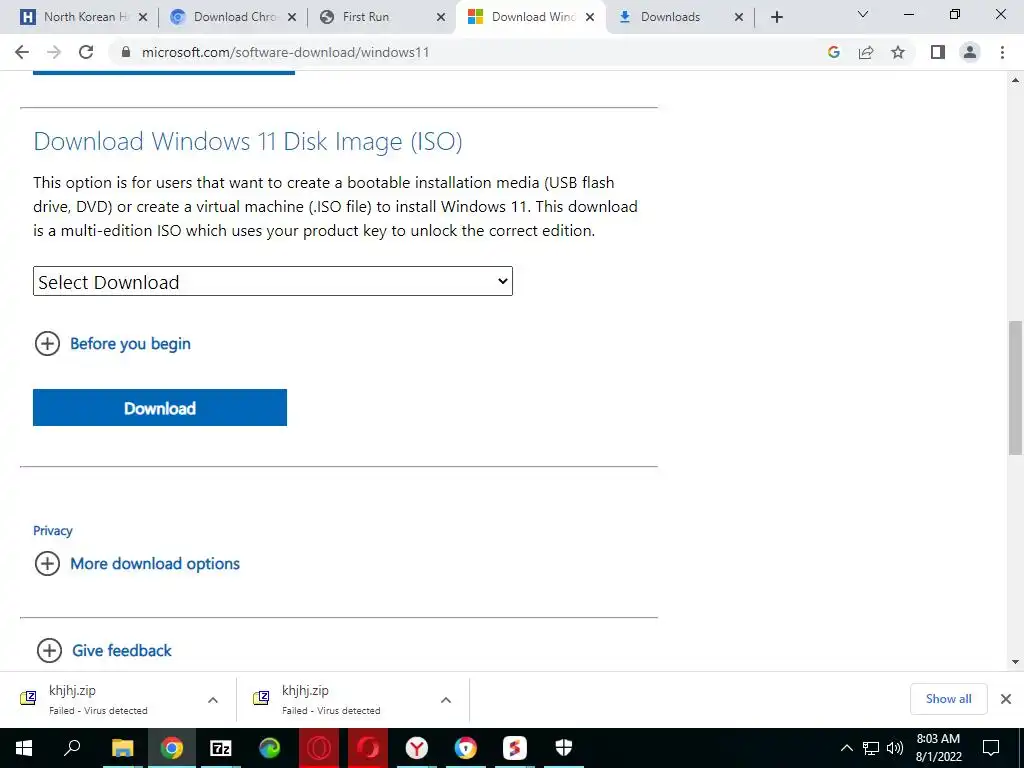Click the scrollbar down arrow
The width and height of the screenshot is (1024, 768).
pyautogui.click(x=1015, y=662)
